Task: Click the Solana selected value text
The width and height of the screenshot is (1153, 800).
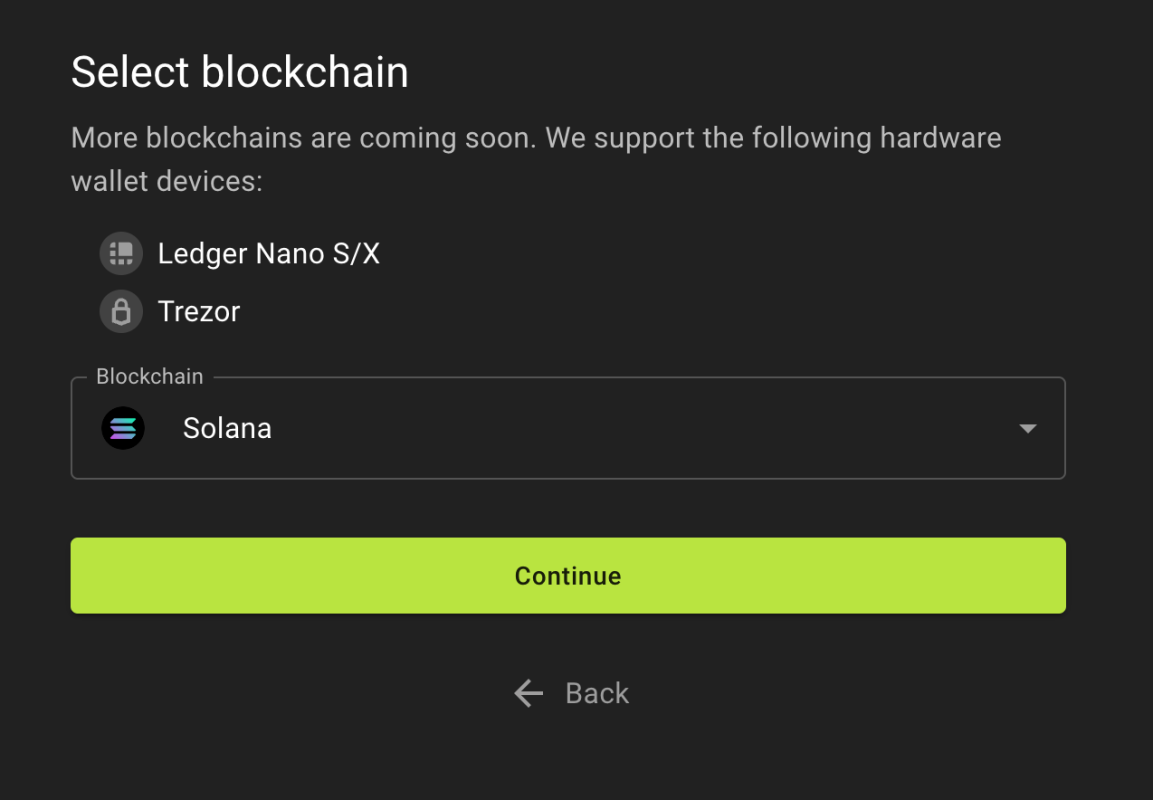Action: (227, 428)
